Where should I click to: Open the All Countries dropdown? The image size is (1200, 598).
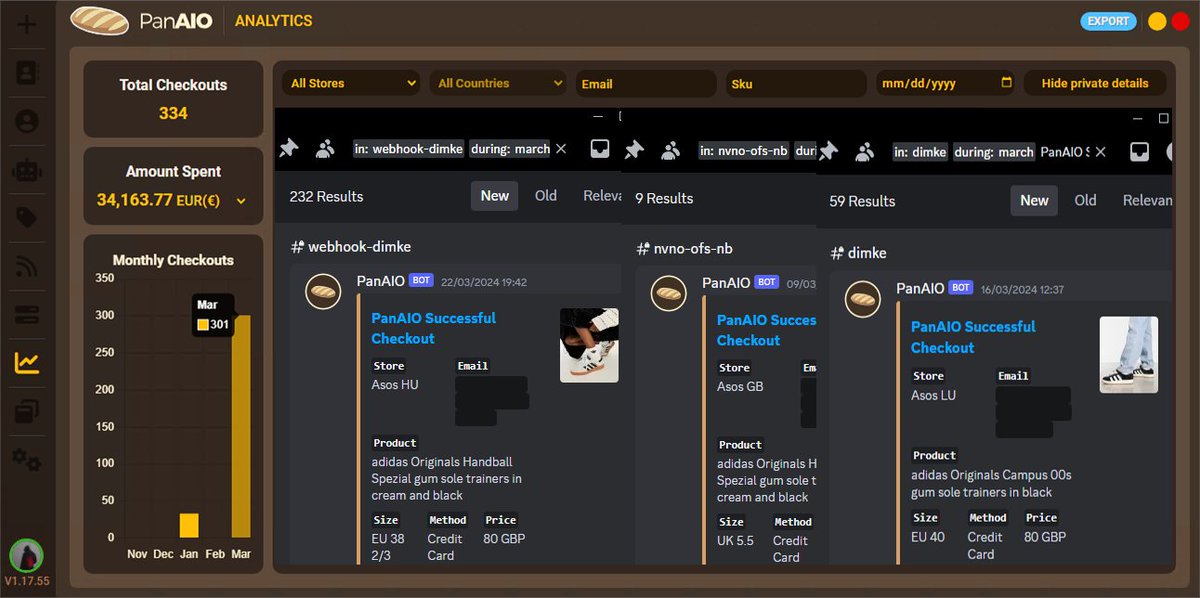click(x=499, y=83)
